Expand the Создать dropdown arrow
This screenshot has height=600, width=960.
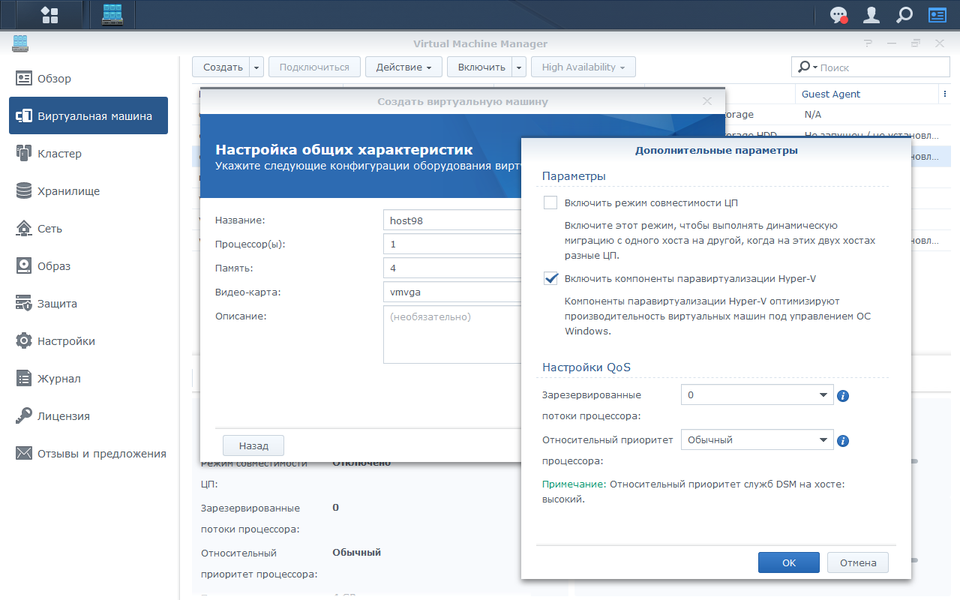pos(257,67)
